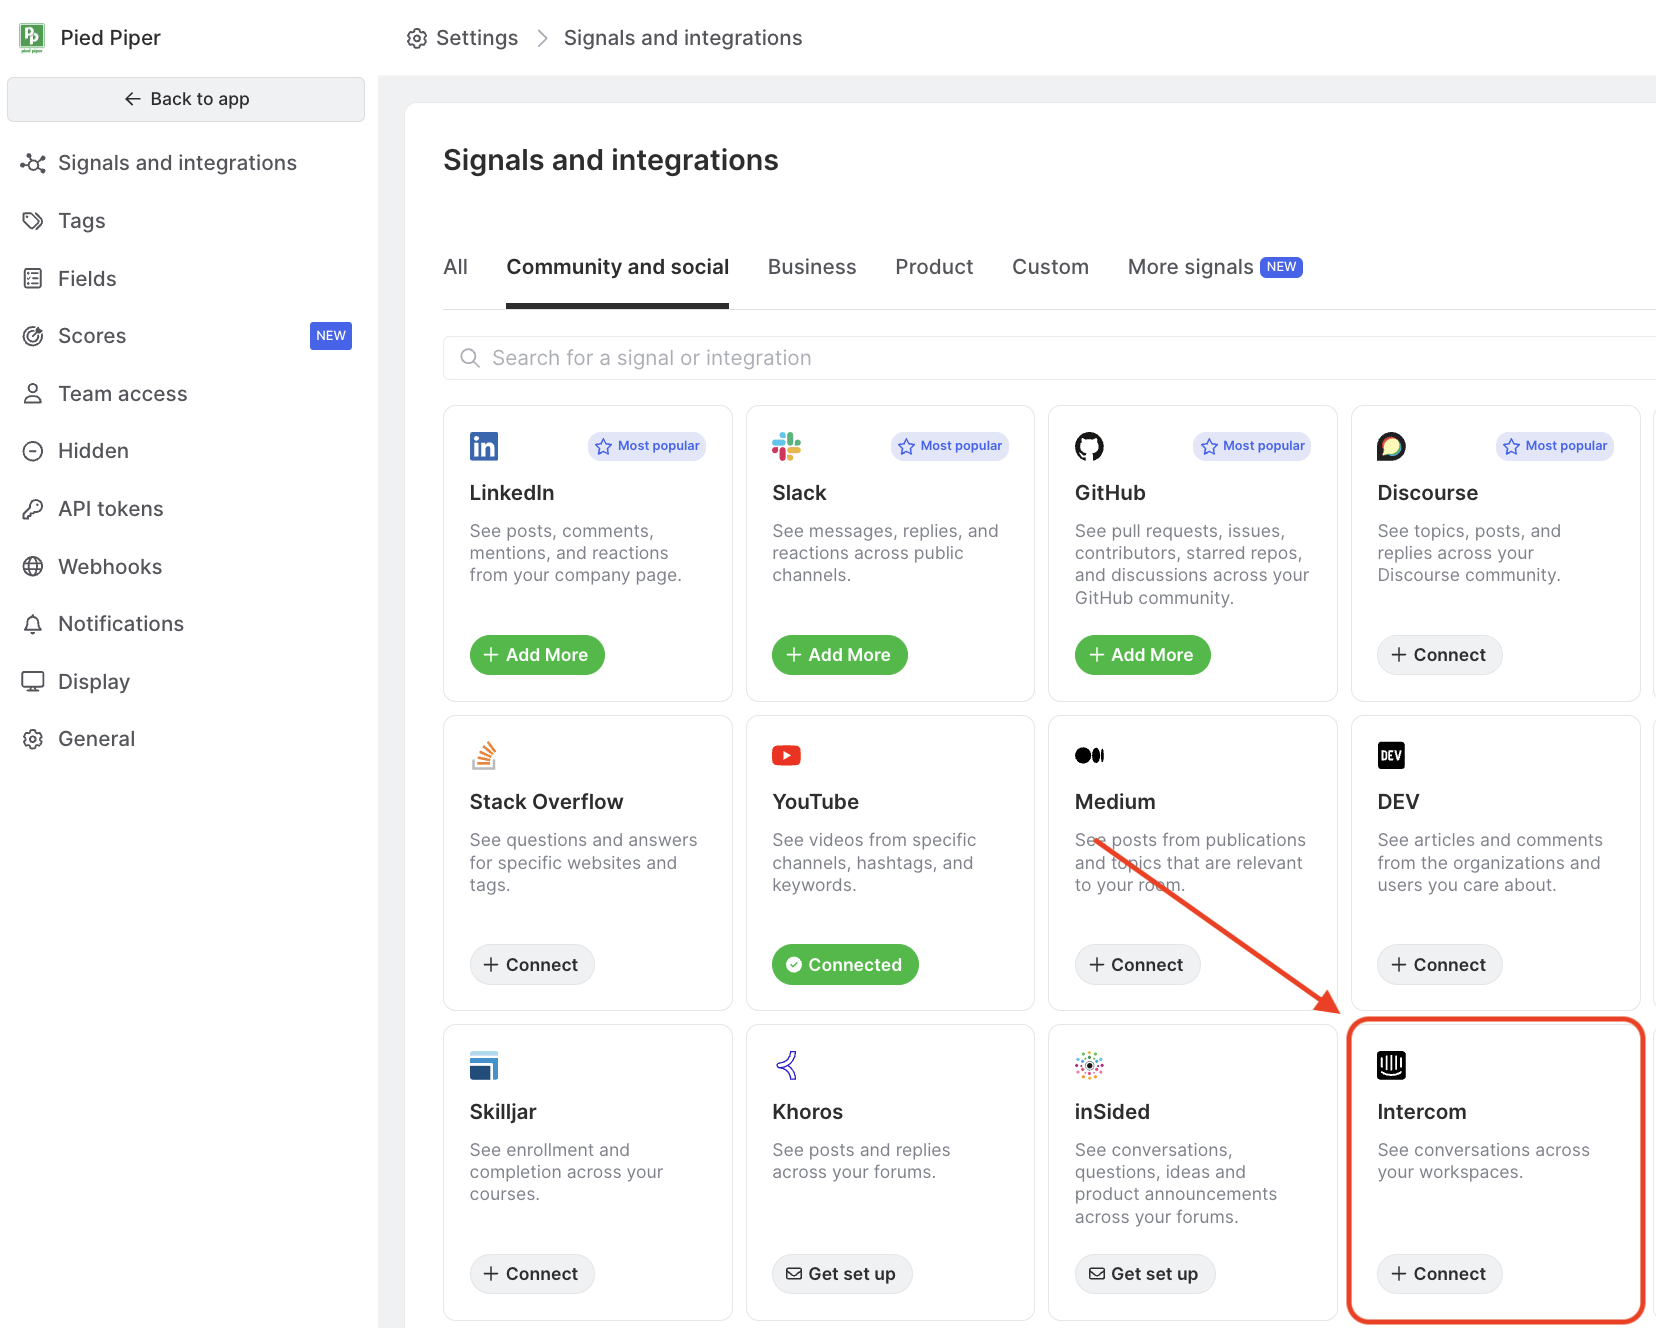The width and height of the screenshot is (1656, 1328).
Task: Click the LinkedIn Most popular badge
Action: click(647, 446)
